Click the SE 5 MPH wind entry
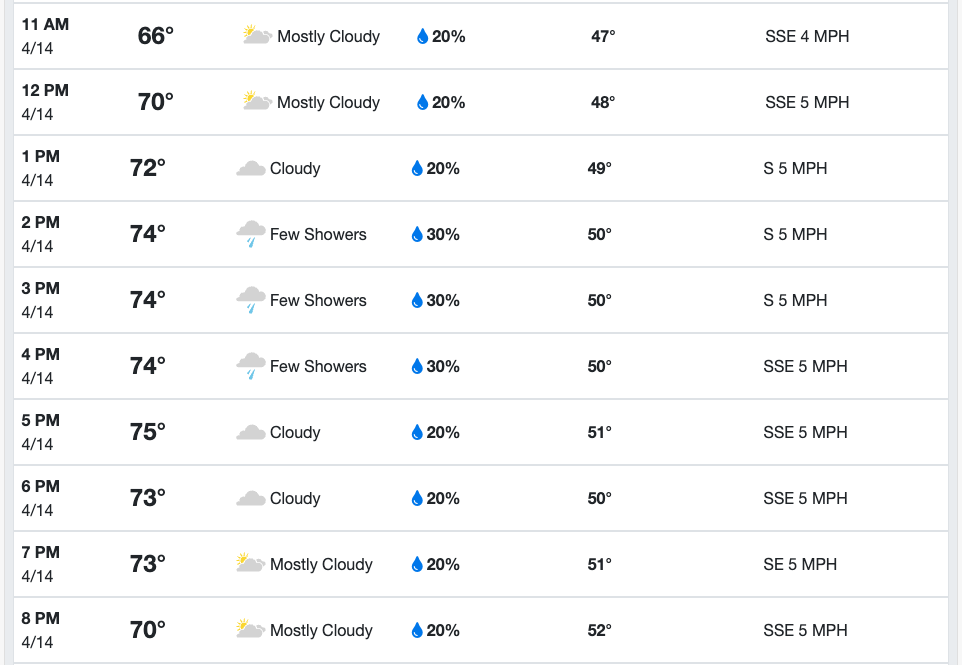Screen dimensions: 962x665 pos(800,564)
